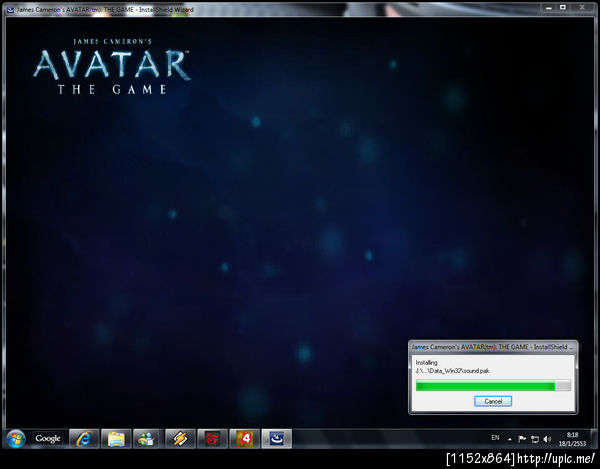Close the InstallShield Wizard main window
This screenshot has width=600, height=469.
pyautogui.click(x=582, y=8)
